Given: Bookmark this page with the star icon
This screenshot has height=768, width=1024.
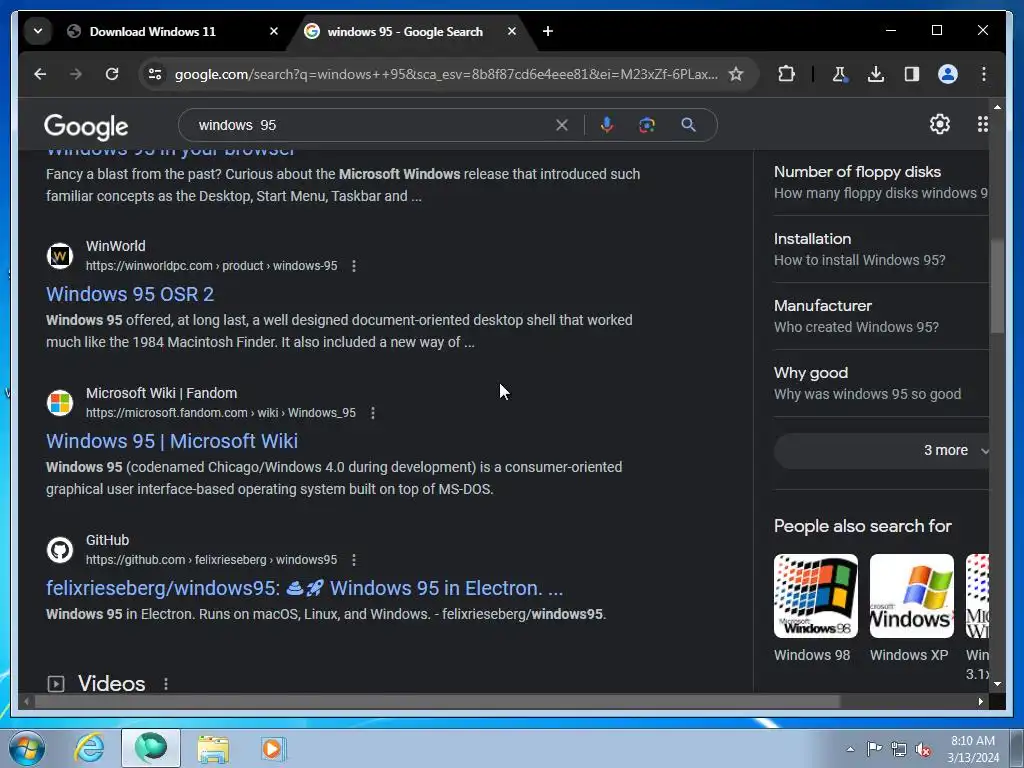Looking at the screenshot, I should point(736,74).
